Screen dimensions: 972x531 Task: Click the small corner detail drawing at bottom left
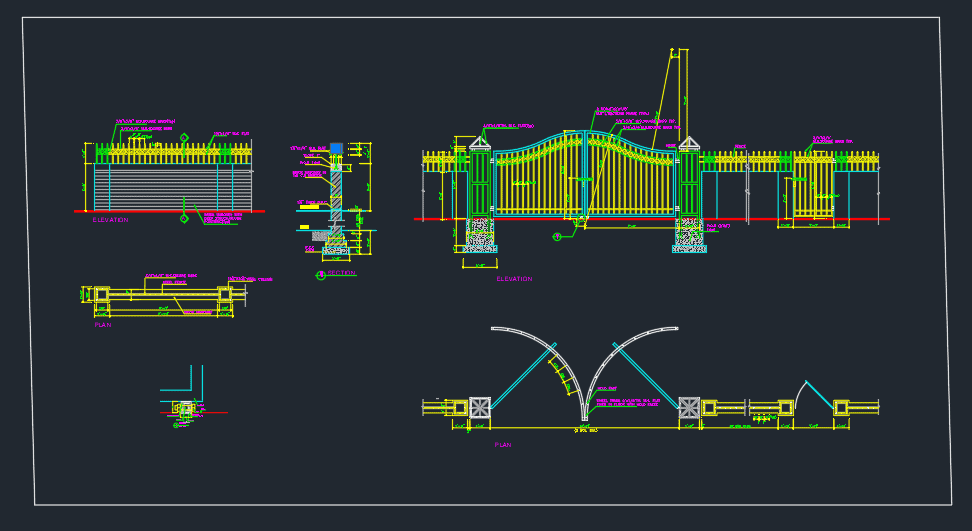(x=185, y=397)
